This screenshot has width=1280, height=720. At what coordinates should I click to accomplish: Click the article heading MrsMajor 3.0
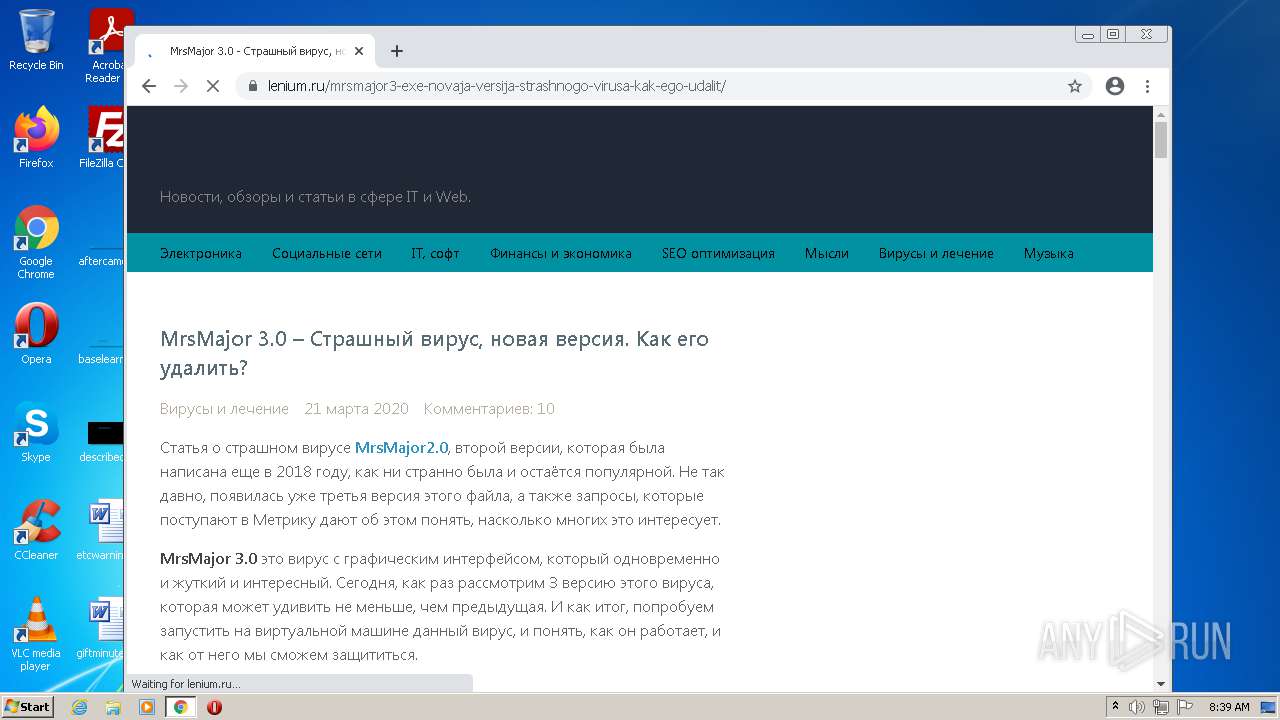pos(435,353)
